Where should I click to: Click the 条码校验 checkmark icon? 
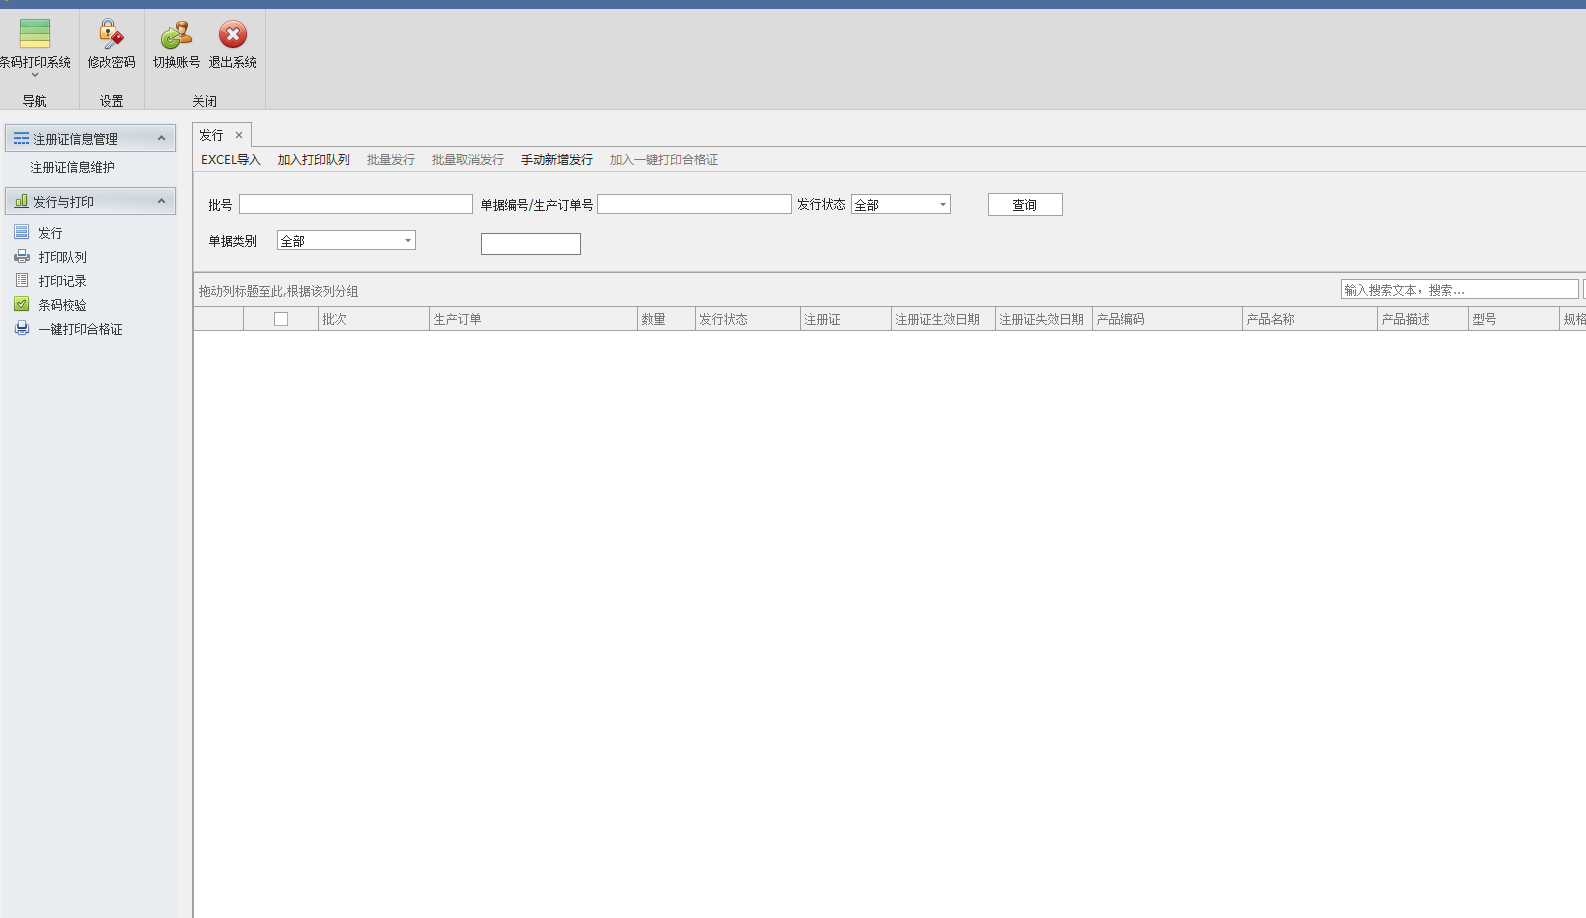(x=22, y=304)
